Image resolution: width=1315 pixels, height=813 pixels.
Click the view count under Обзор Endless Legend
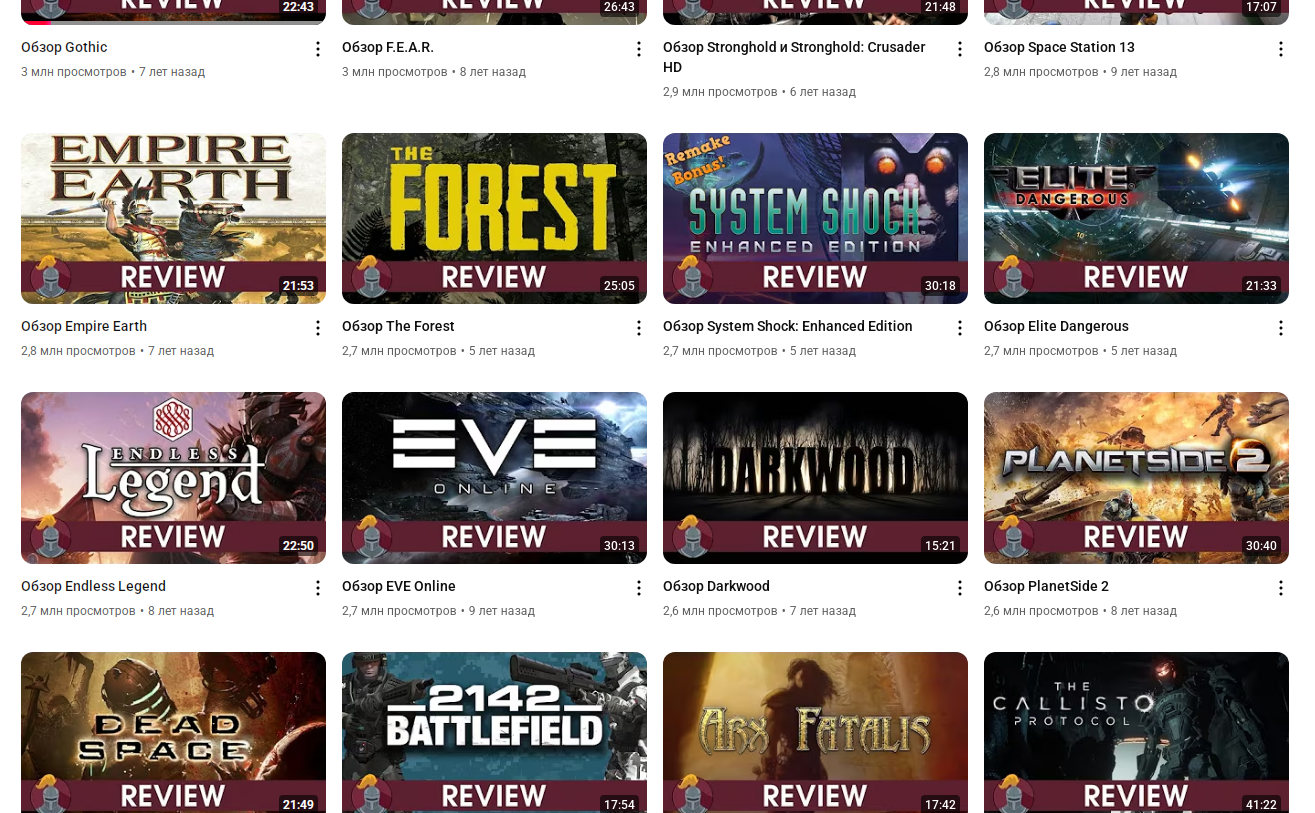coord(78,611)
